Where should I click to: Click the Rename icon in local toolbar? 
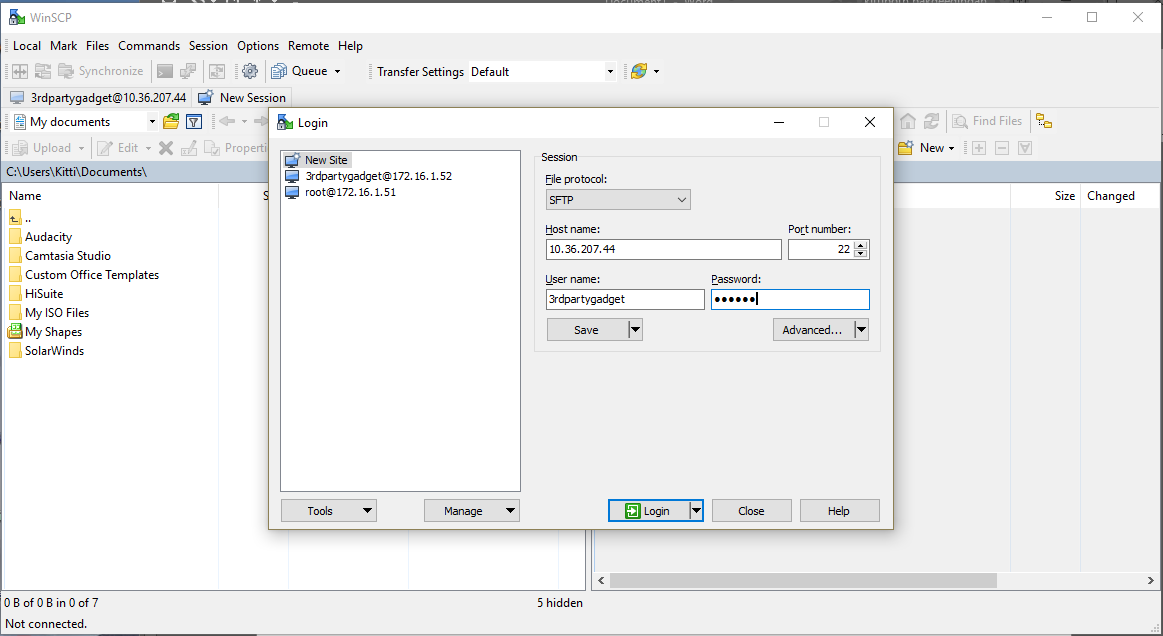pos(189,148)
